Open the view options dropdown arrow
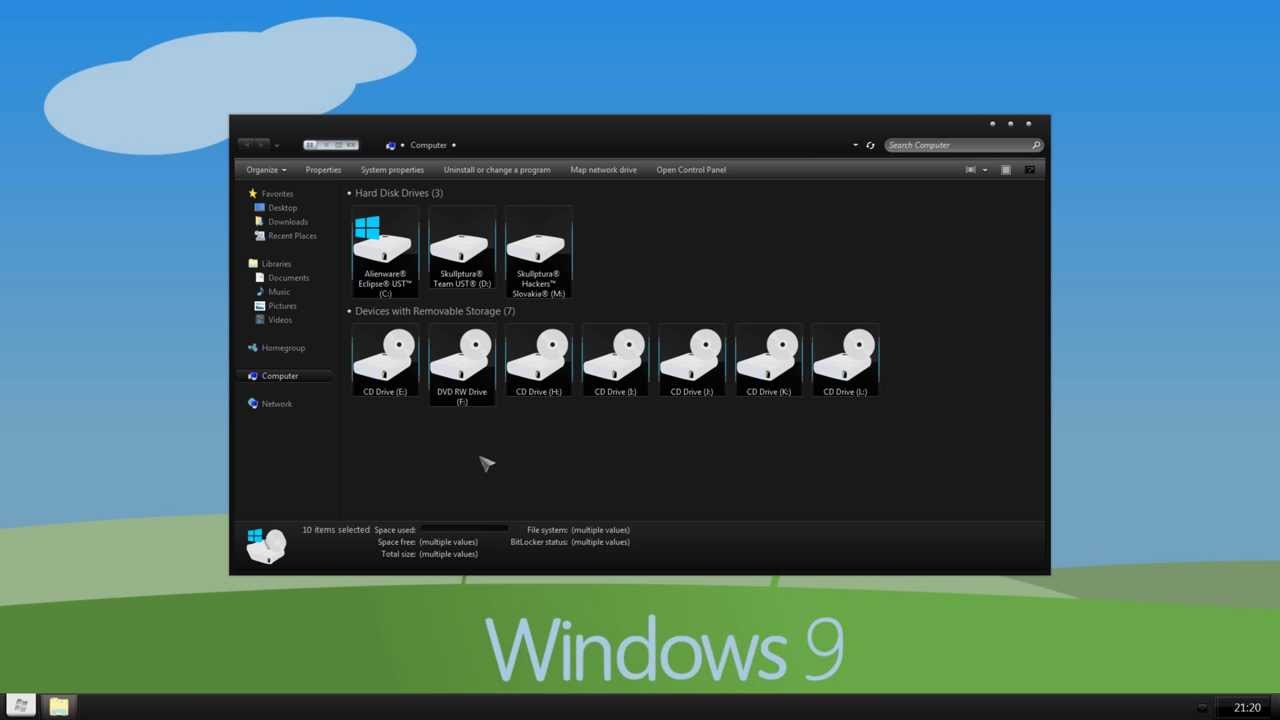The image size is (1280, 720). pyautogui.click(x=985, y=170)
